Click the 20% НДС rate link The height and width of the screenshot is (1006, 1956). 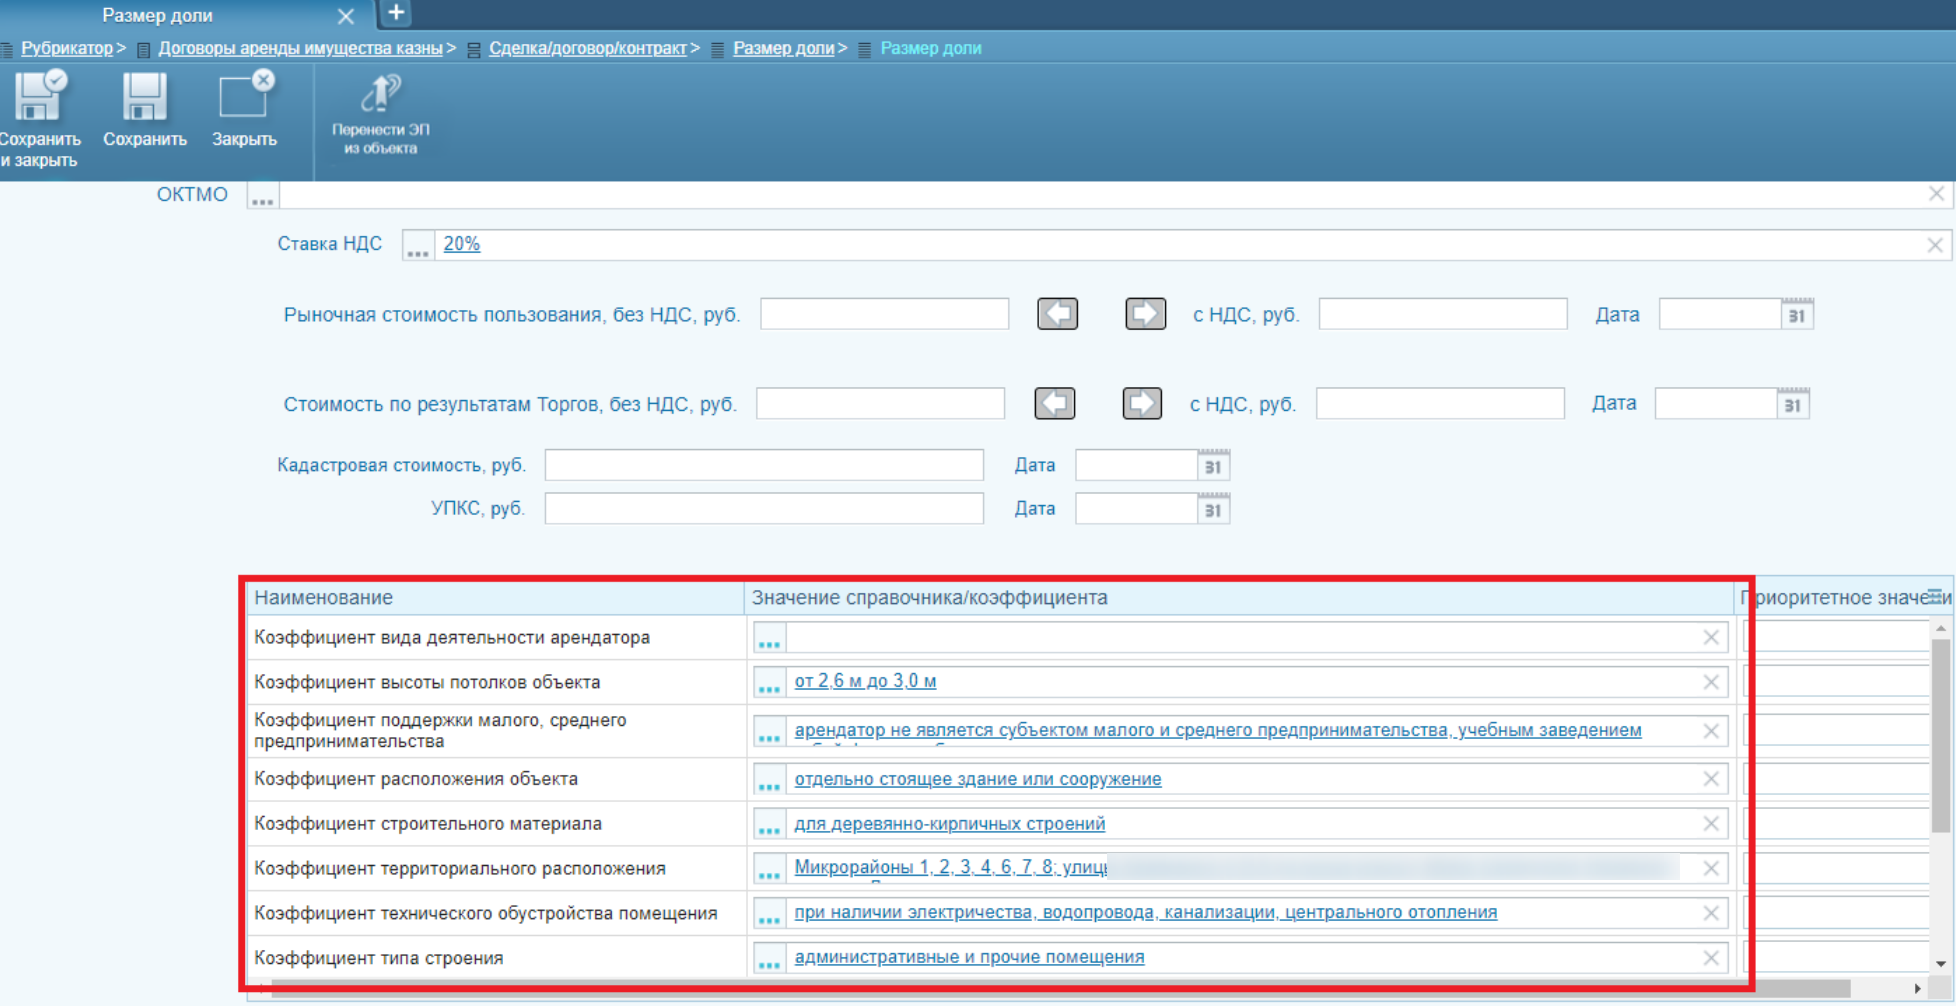click(461, 244)
